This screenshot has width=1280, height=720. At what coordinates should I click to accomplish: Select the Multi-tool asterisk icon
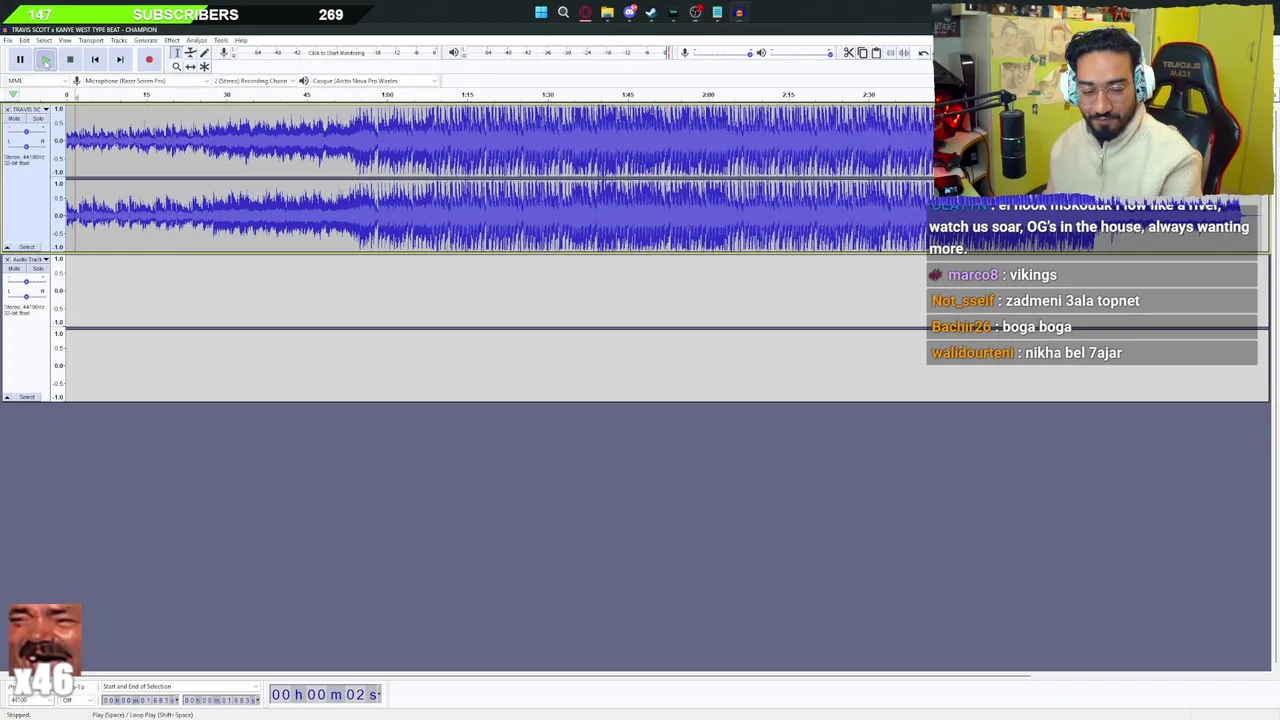click(x=204, y=67)
